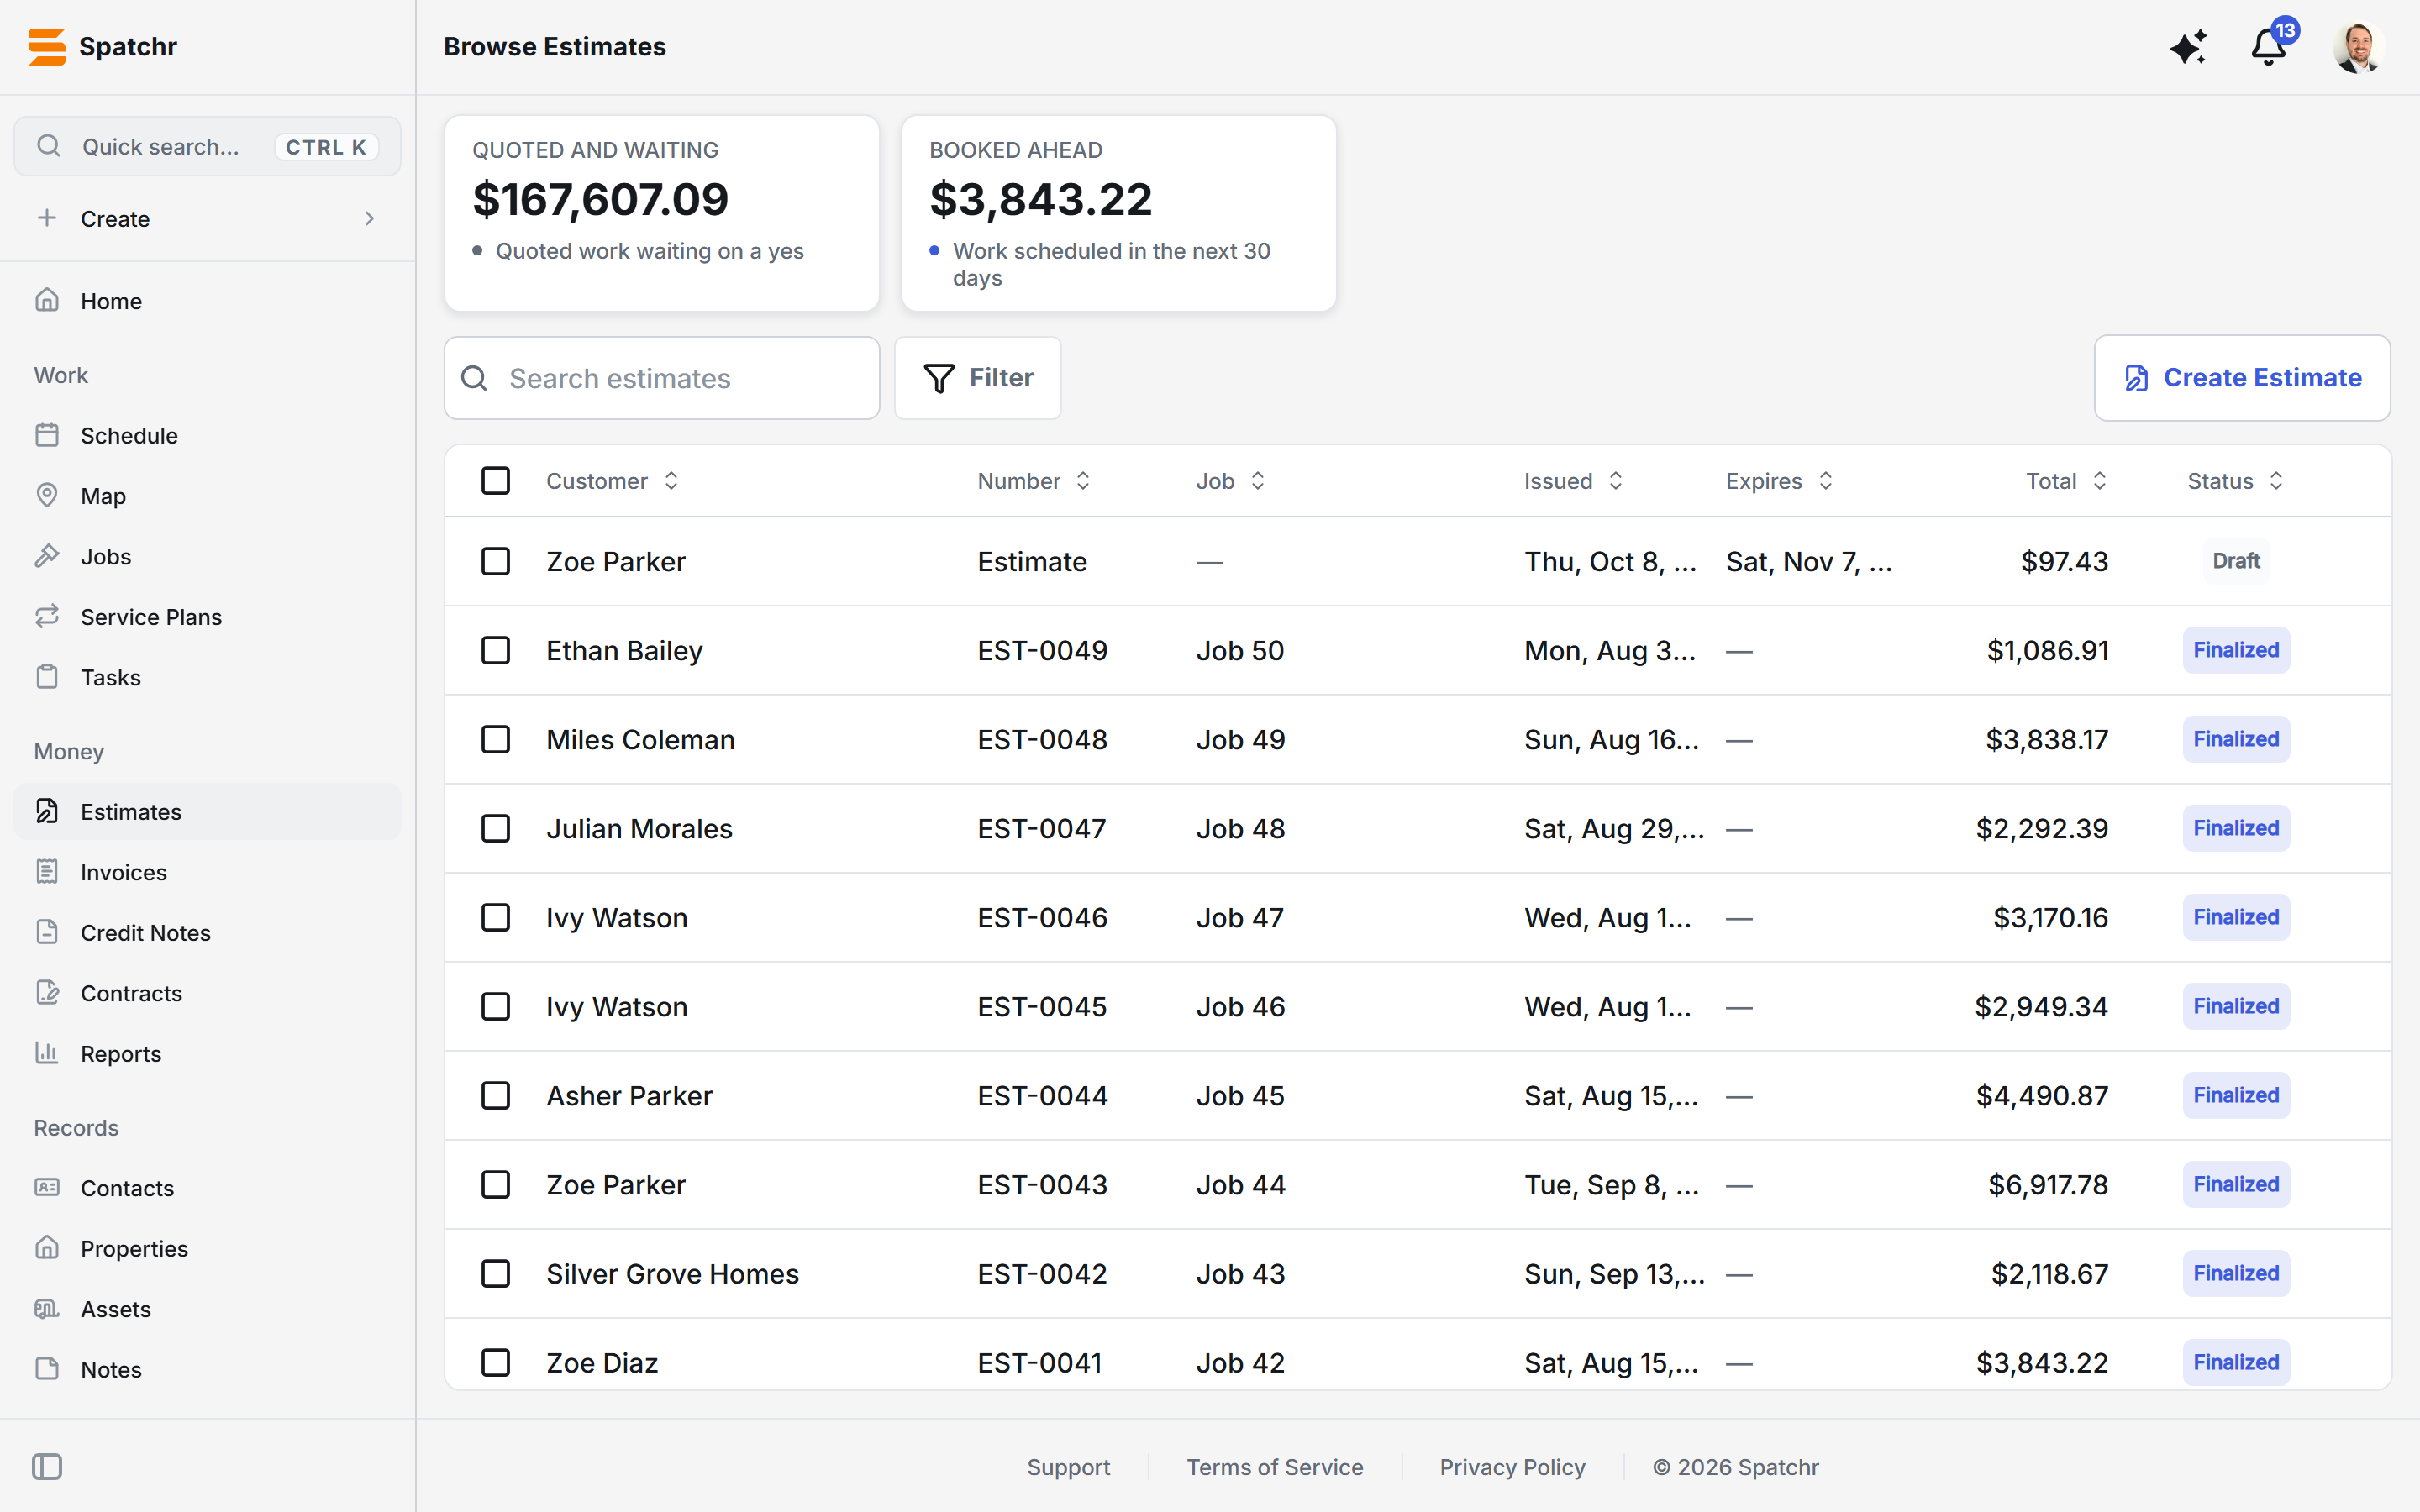Viewport: 2420px width, 1512px height.
Task: Sort by the Customer column
Action: point(613,481)
